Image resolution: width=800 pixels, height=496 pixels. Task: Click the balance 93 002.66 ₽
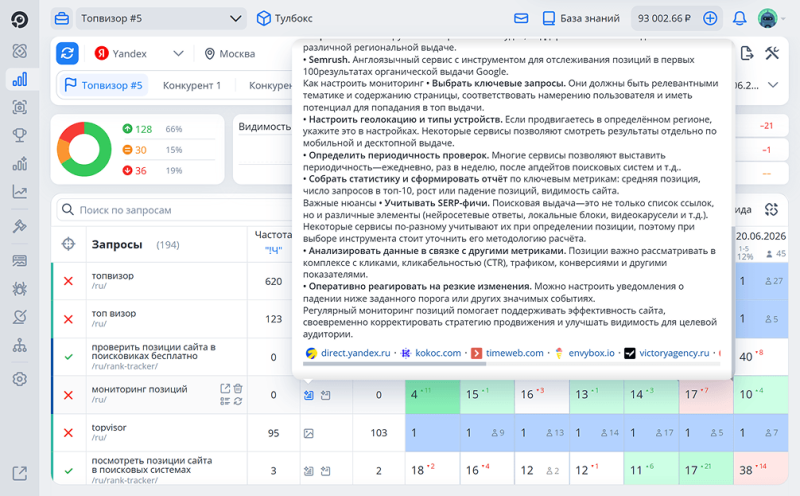point(664,18)
